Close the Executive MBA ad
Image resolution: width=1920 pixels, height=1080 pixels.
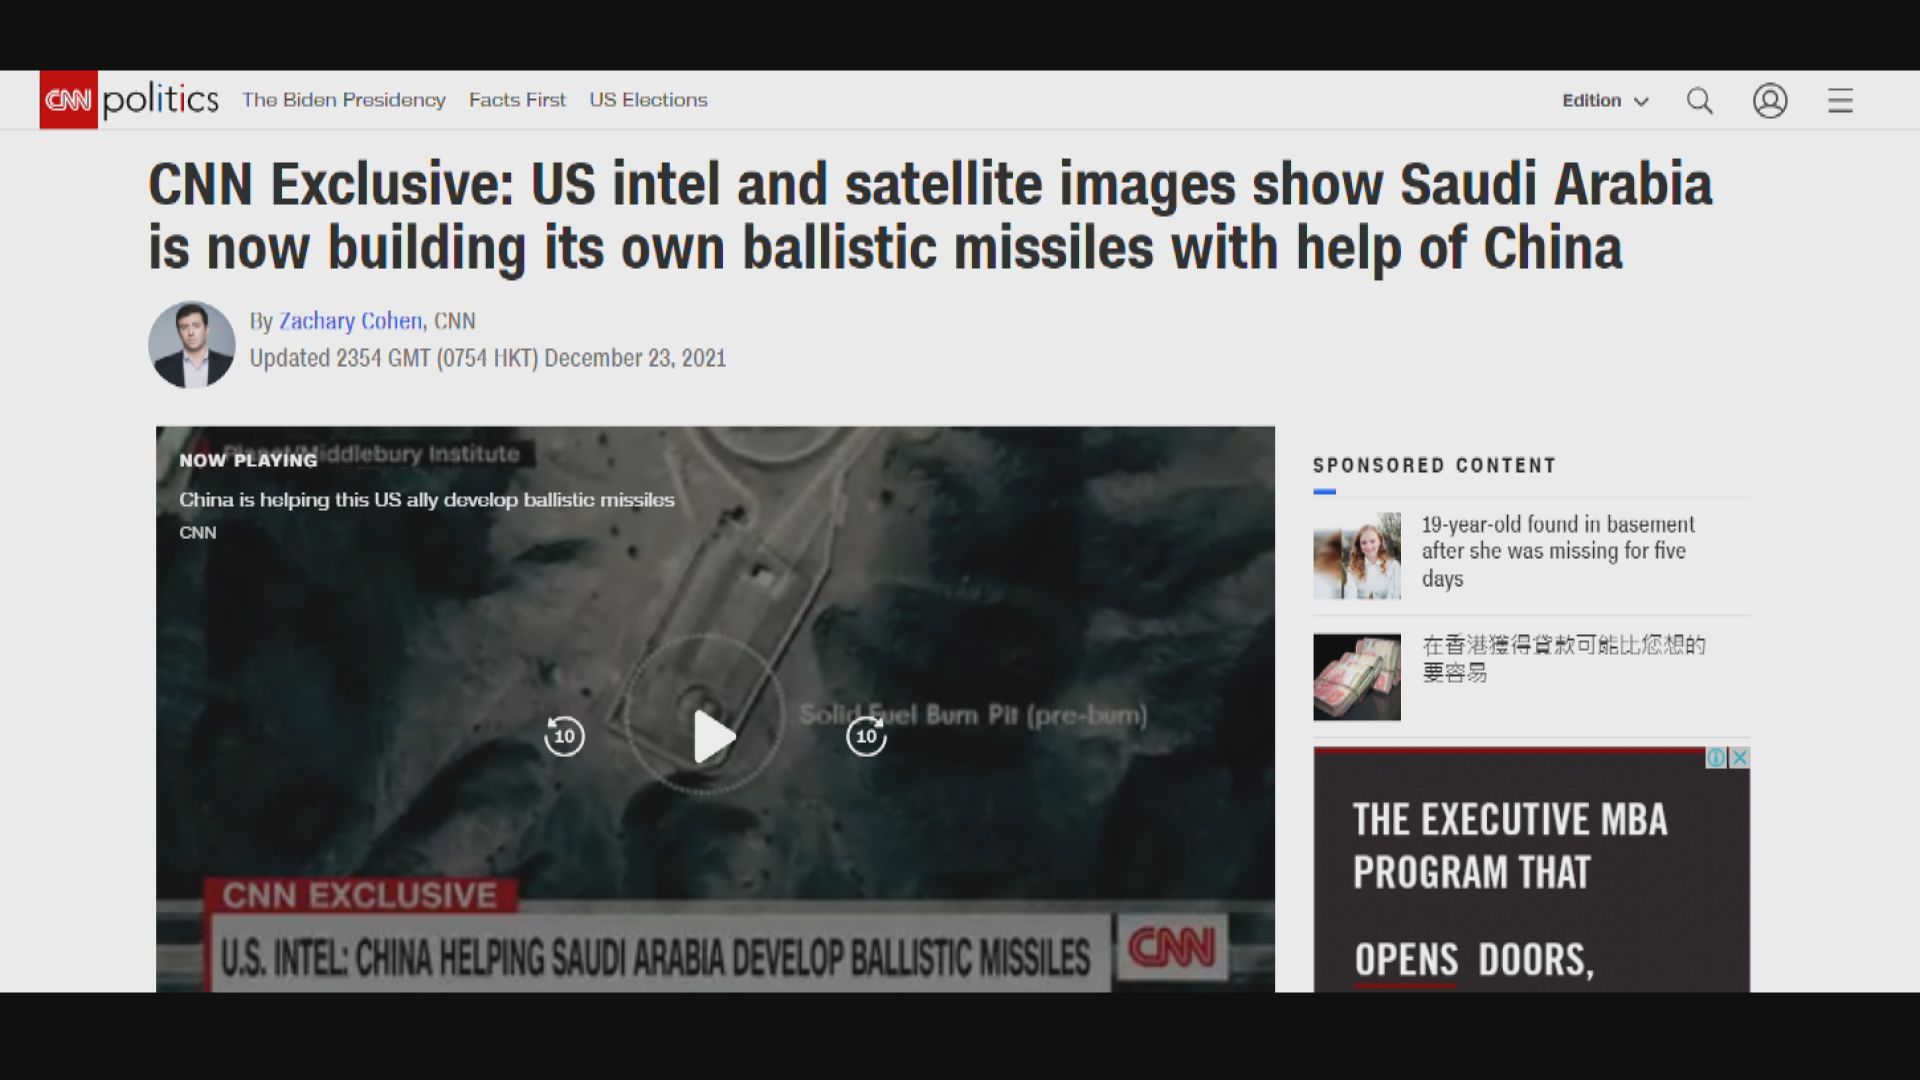[x=1740, y=757]
